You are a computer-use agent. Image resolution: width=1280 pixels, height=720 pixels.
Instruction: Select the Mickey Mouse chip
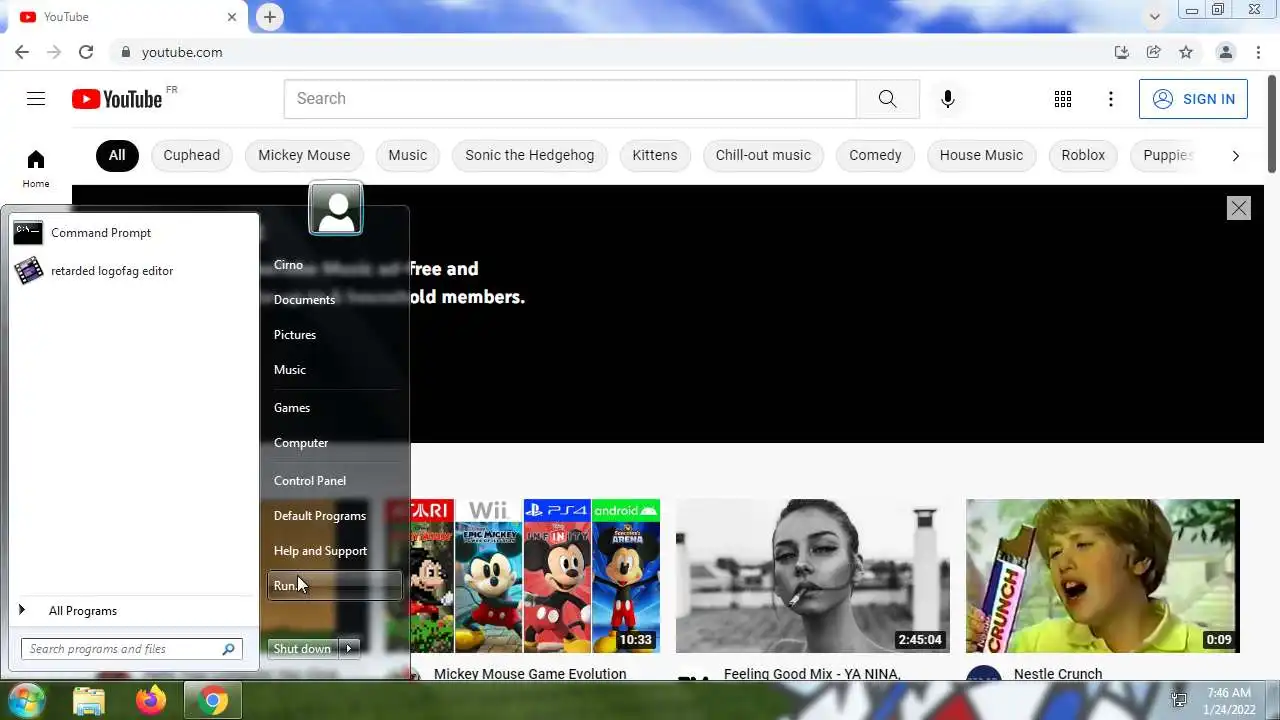304,155
